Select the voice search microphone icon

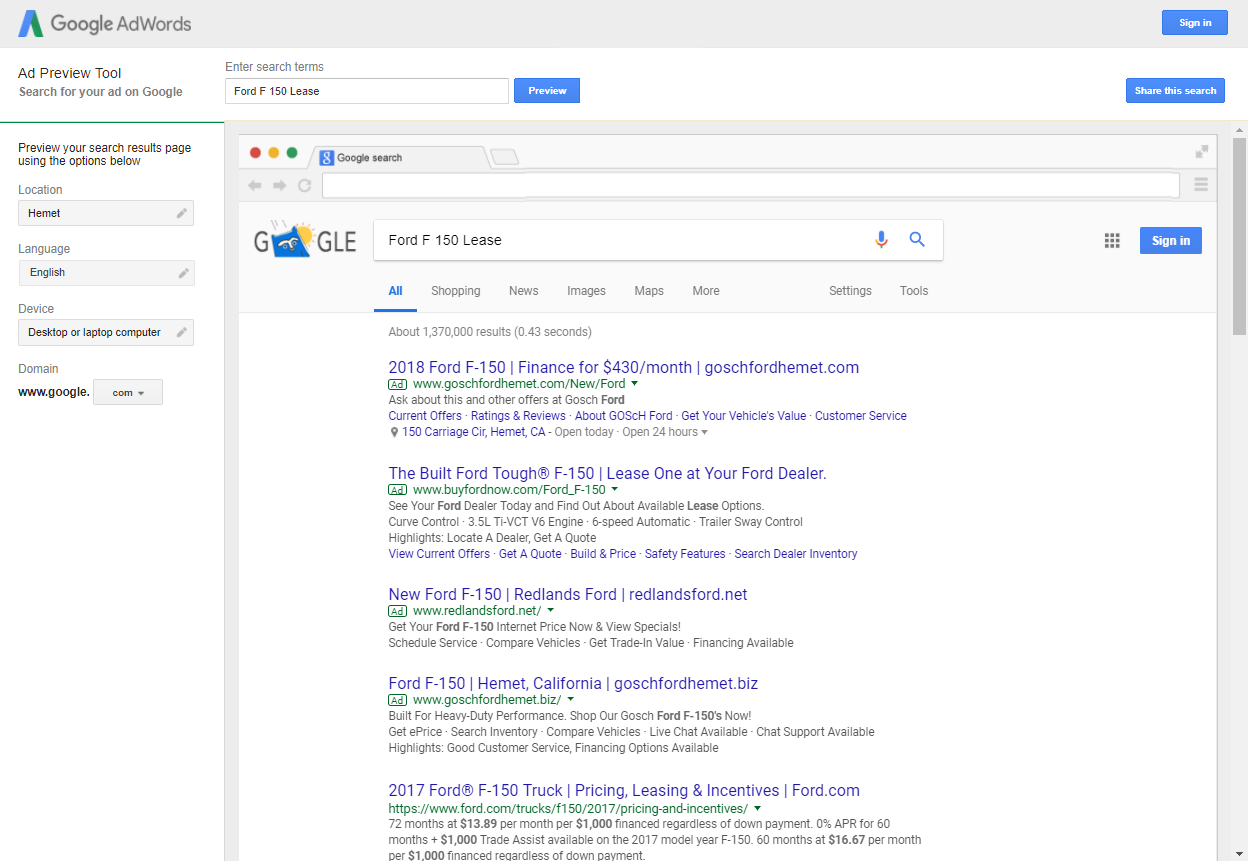pos(881,240)
